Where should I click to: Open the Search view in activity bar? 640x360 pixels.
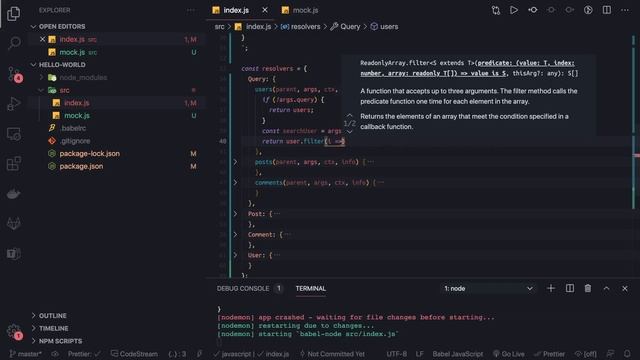(14, 42)
